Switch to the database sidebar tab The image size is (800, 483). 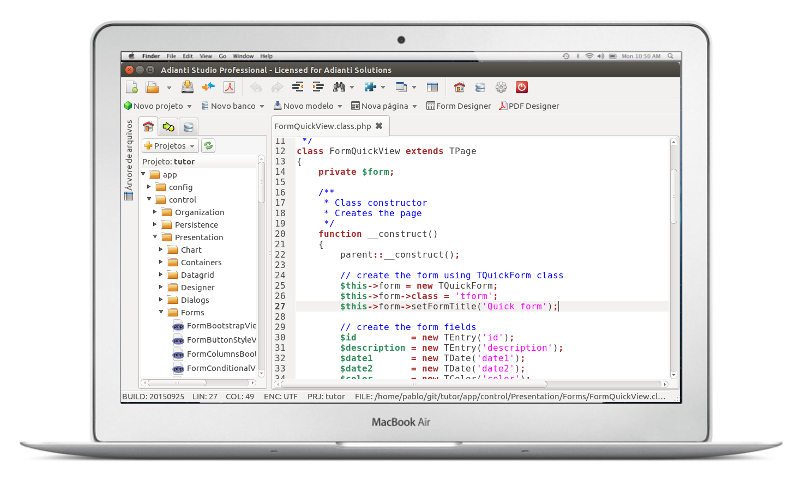click(x=188, y=126)
